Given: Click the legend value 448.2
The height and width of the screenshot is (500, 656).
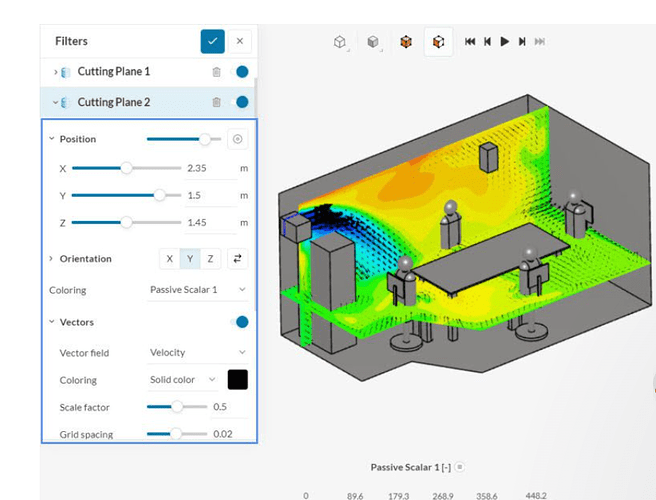Looking at the screenshot, I should 536,496.
